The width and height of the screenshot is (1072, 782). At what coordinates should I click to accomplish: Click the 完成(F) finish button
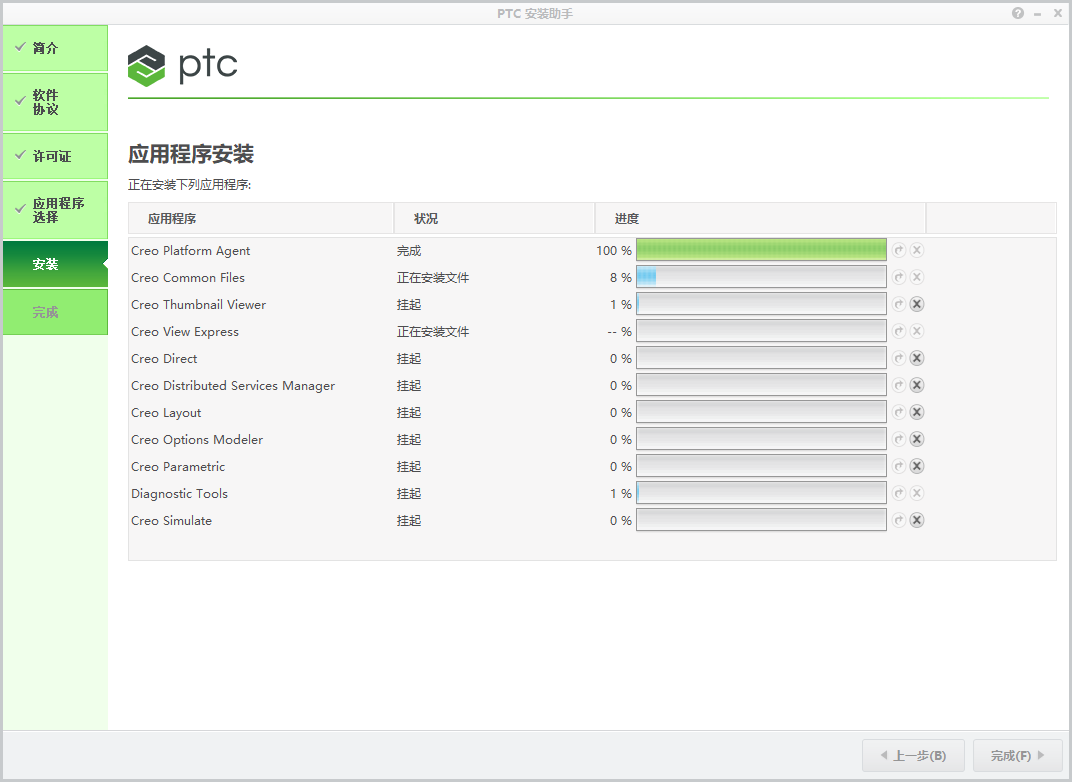point(1018,755)
